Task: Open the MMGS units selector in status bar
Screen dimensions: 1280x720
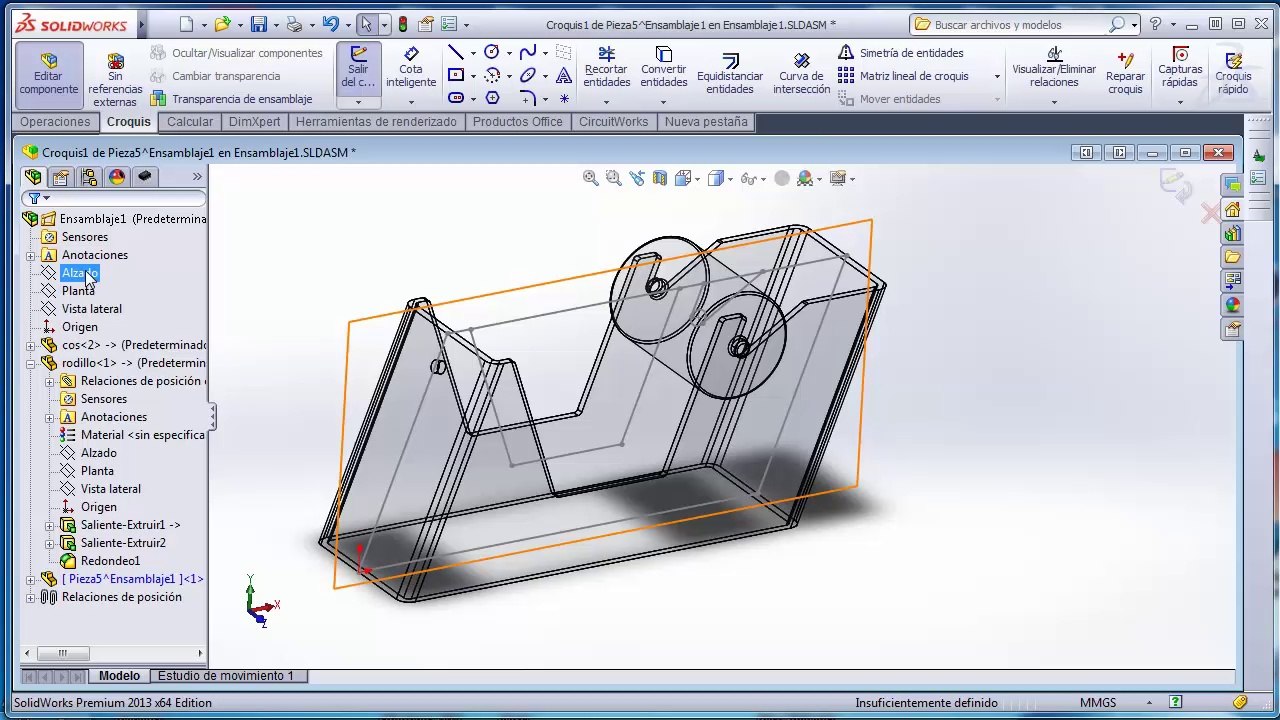Action: [1098, 703]
